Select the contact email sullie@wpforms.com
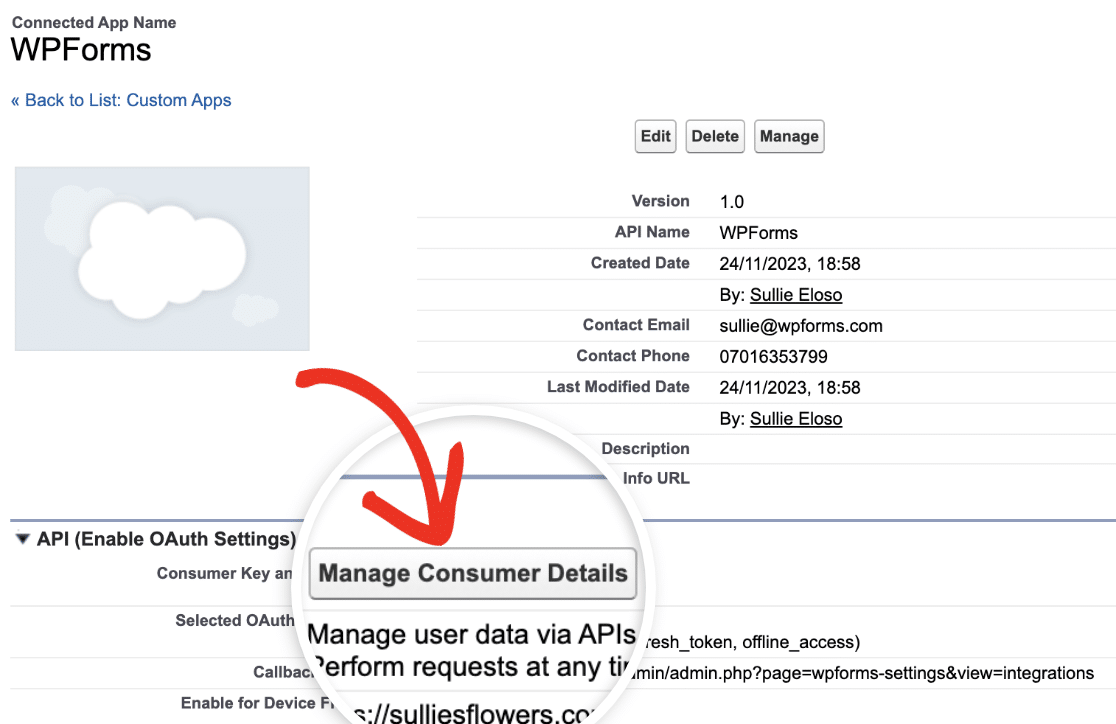This screenshot has width=1116, height=724. pos(801,326)
